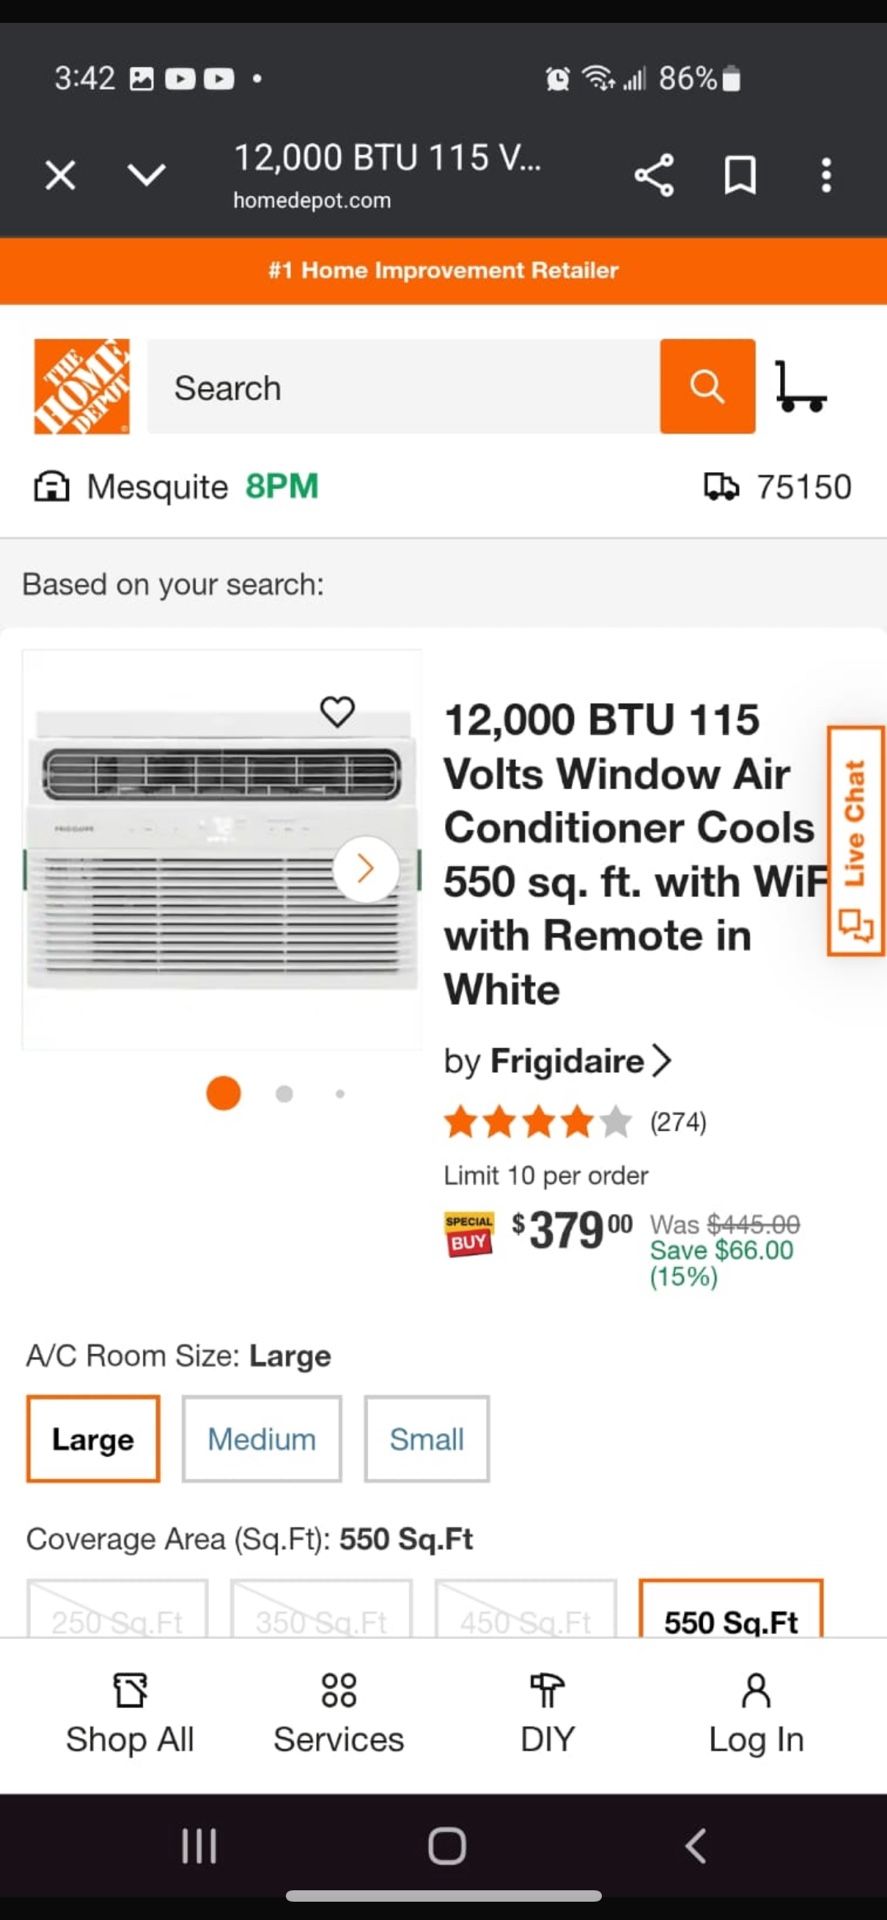
Task: Add product to favorites heart
Action: 337,712
